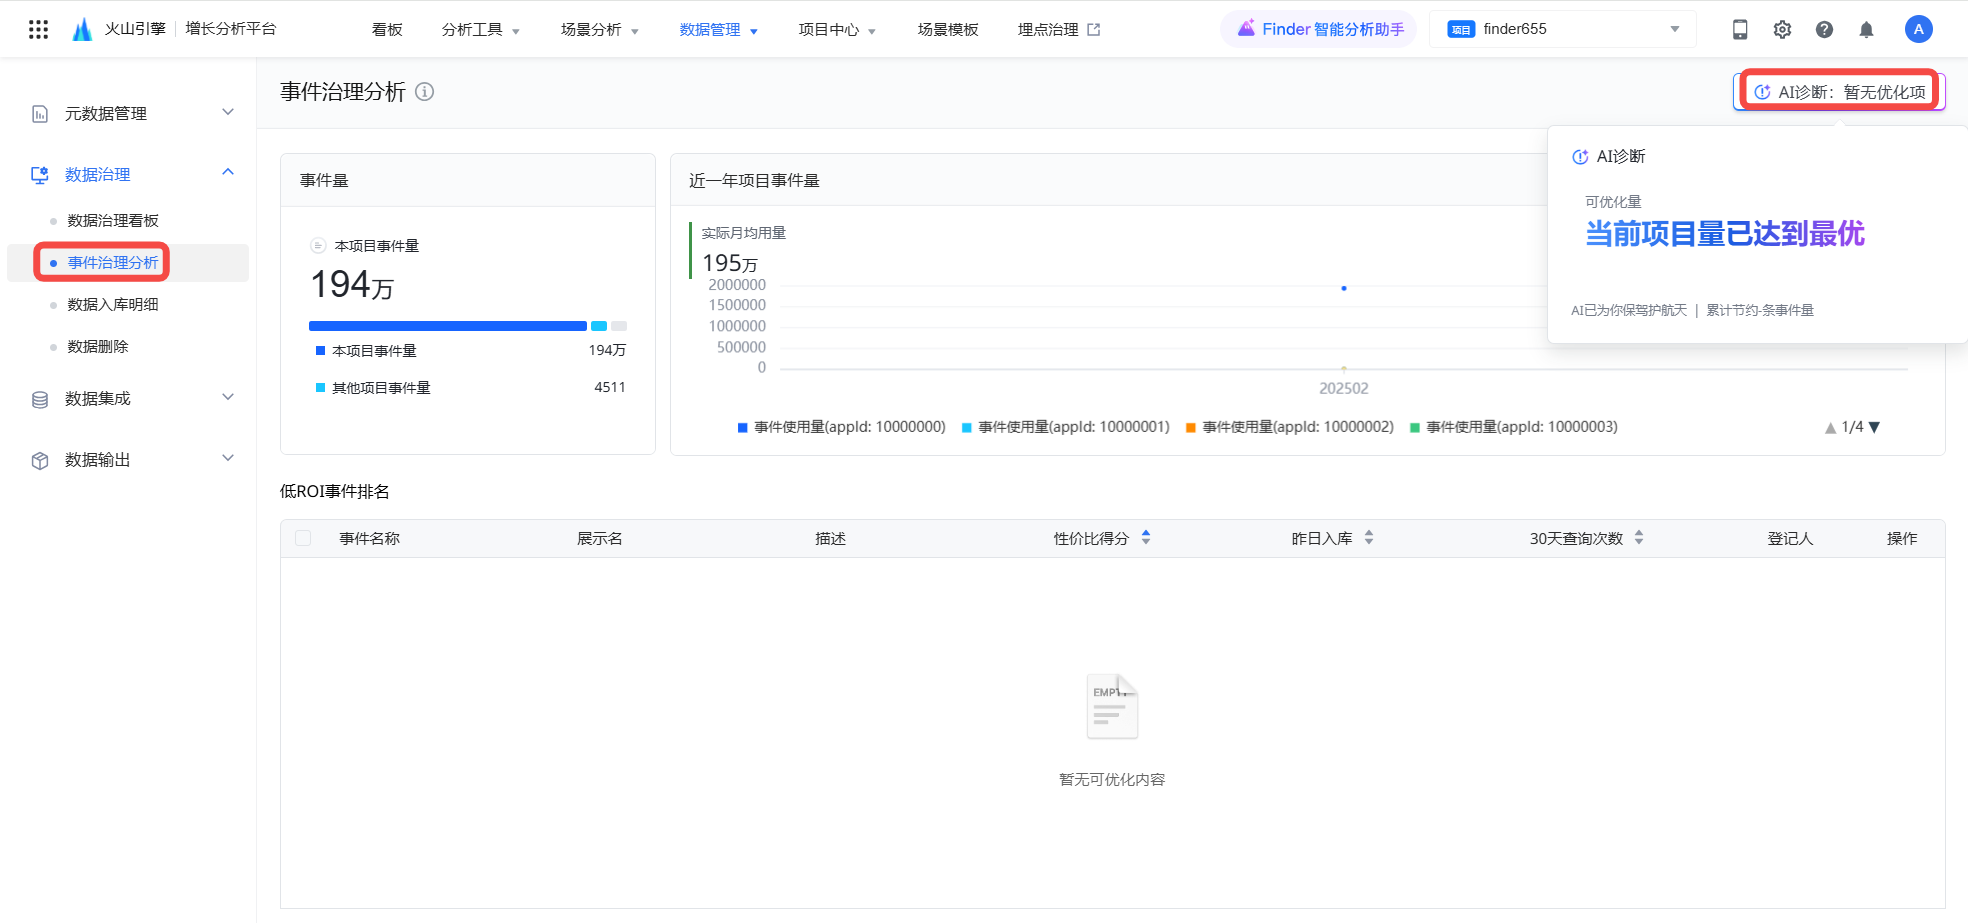Expand the 元数据管理 sidebar section
The width and height of the screenshot is (1968, 923).
[228, 112]
